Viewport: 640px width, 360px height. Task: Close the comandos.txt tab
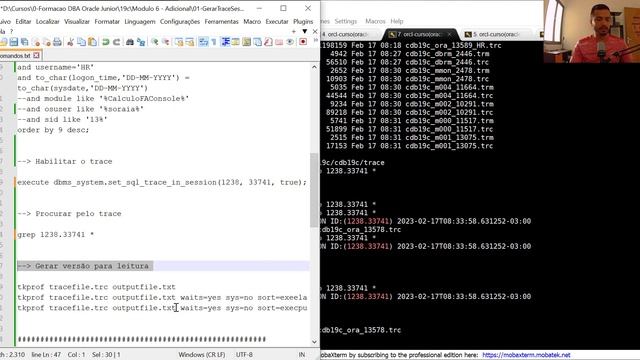[x=36, y=55]
